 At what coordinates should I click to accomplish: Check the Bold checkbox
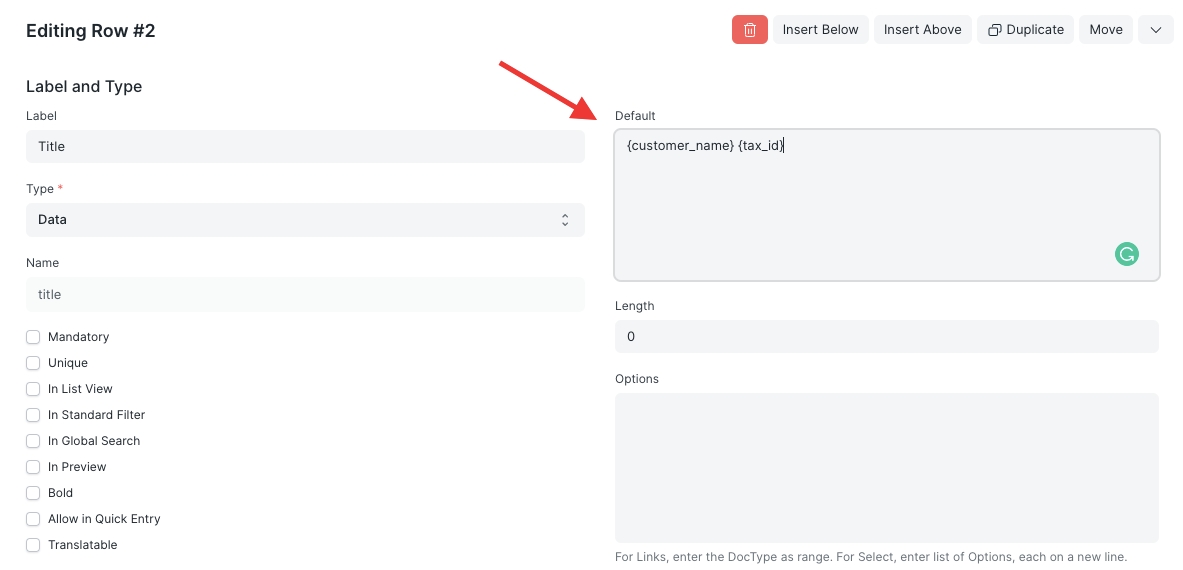tap(33, 493)
